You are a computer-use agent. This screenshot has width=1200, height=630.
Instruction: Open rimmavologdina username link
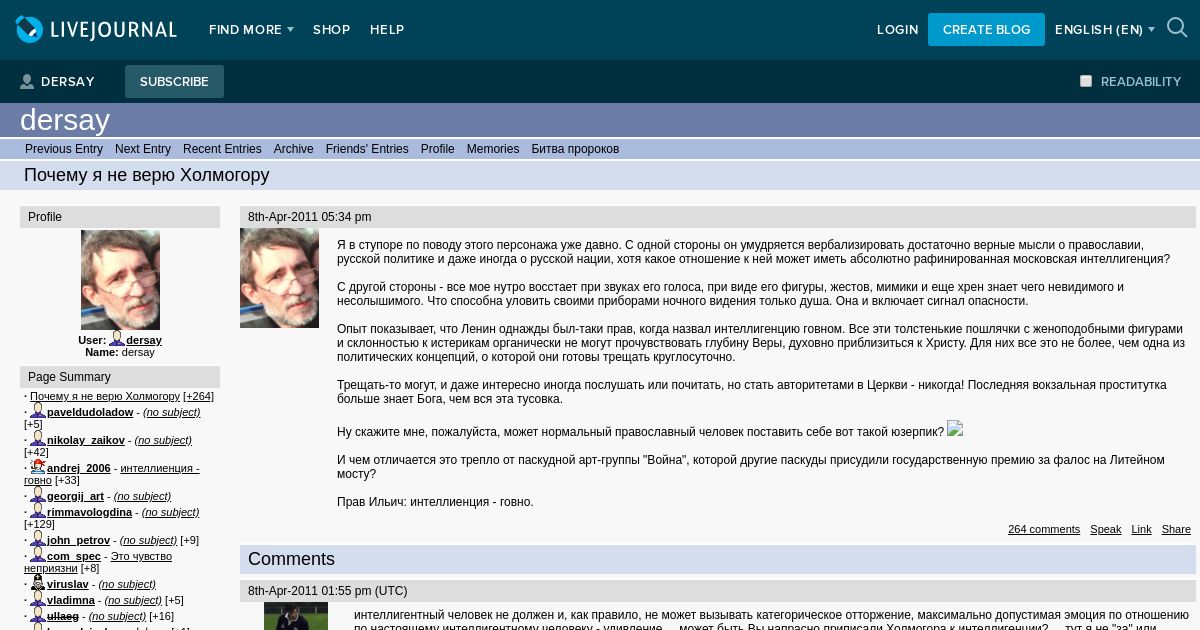tap(89, 512)
